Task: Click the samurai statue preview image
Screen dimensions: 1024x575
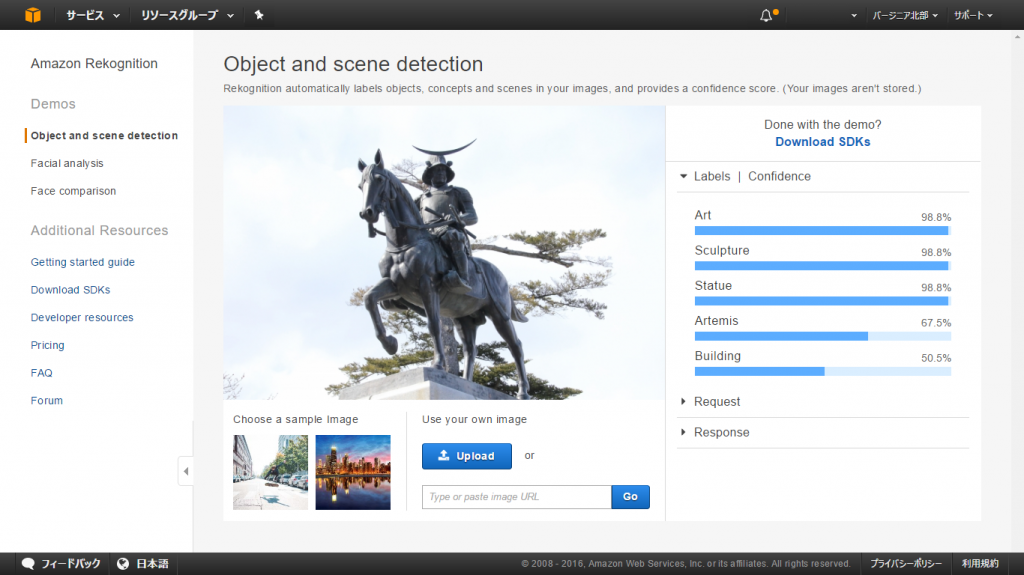Action: [x=444, y=252]
